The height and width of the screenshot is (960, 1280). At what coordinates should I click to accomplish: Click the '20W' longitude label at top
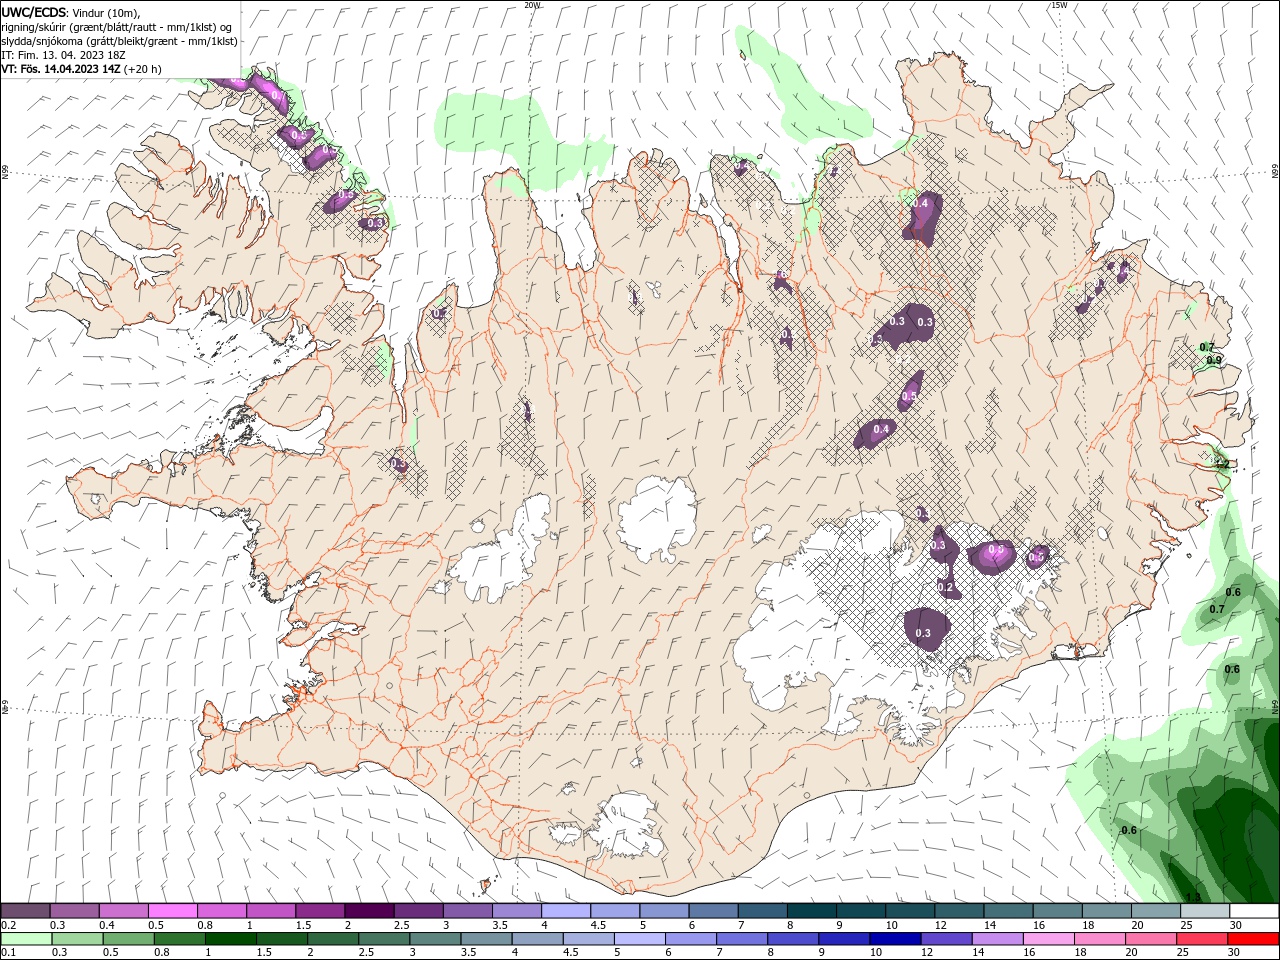tap(532, 5)
